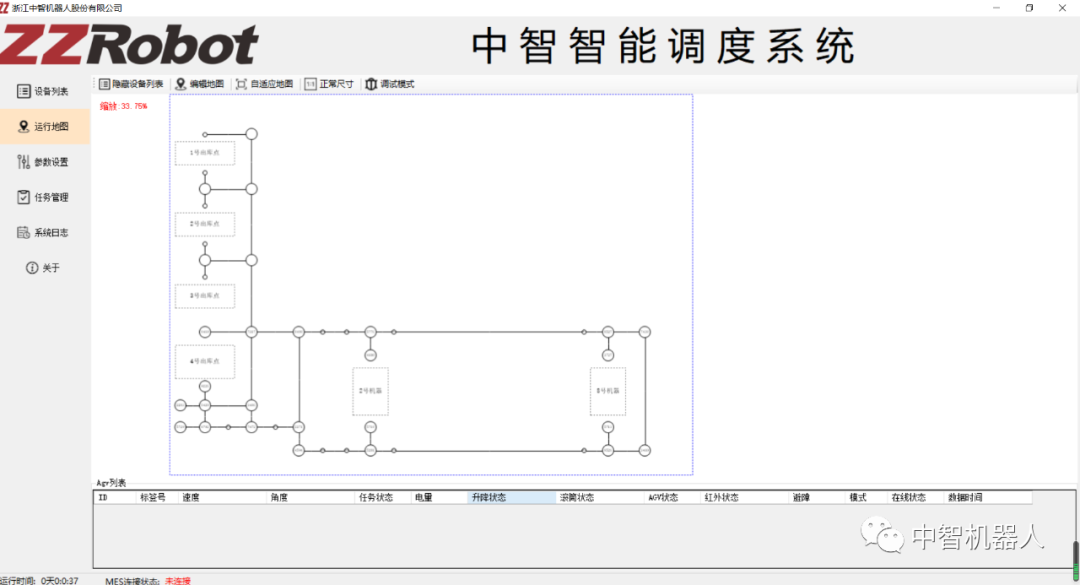Click the 编辑地图 edit map tool
1080x585 pixels.
point(200,84)
